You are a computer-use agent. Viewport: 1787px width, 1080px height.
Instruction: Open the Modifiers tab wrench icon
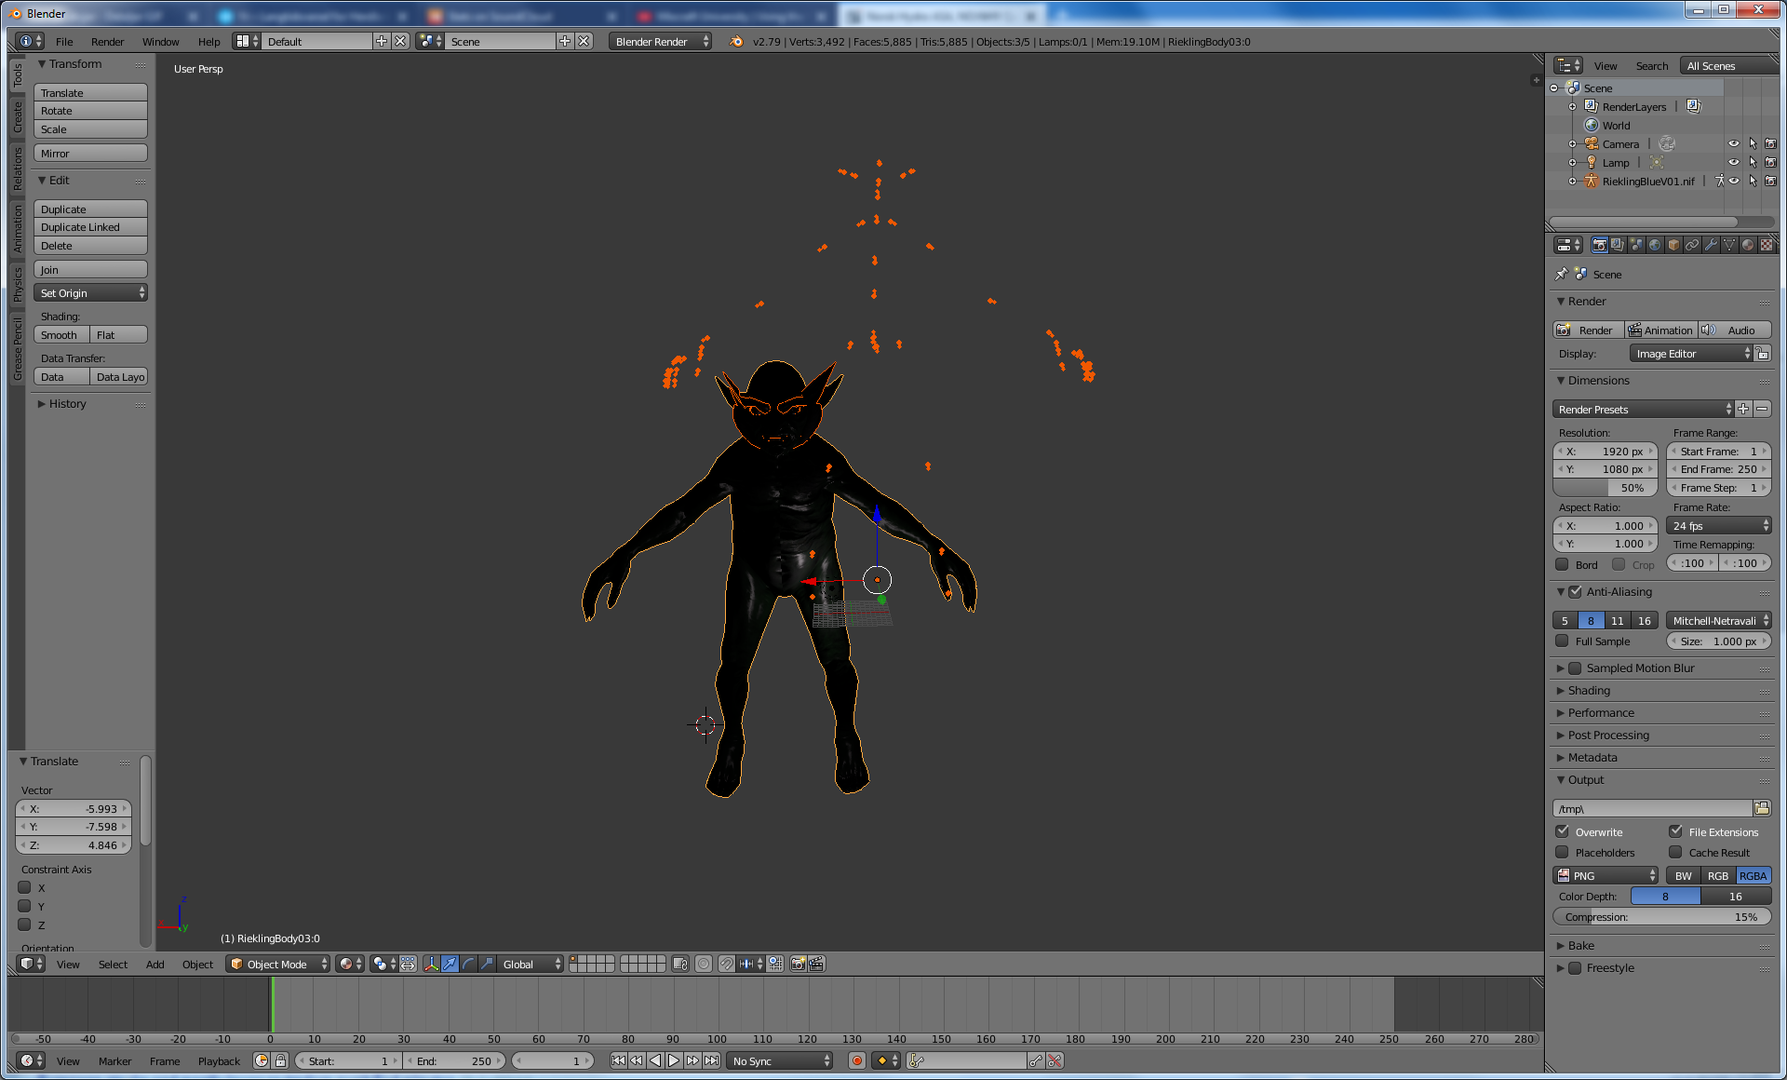[x=1711, y=245]
